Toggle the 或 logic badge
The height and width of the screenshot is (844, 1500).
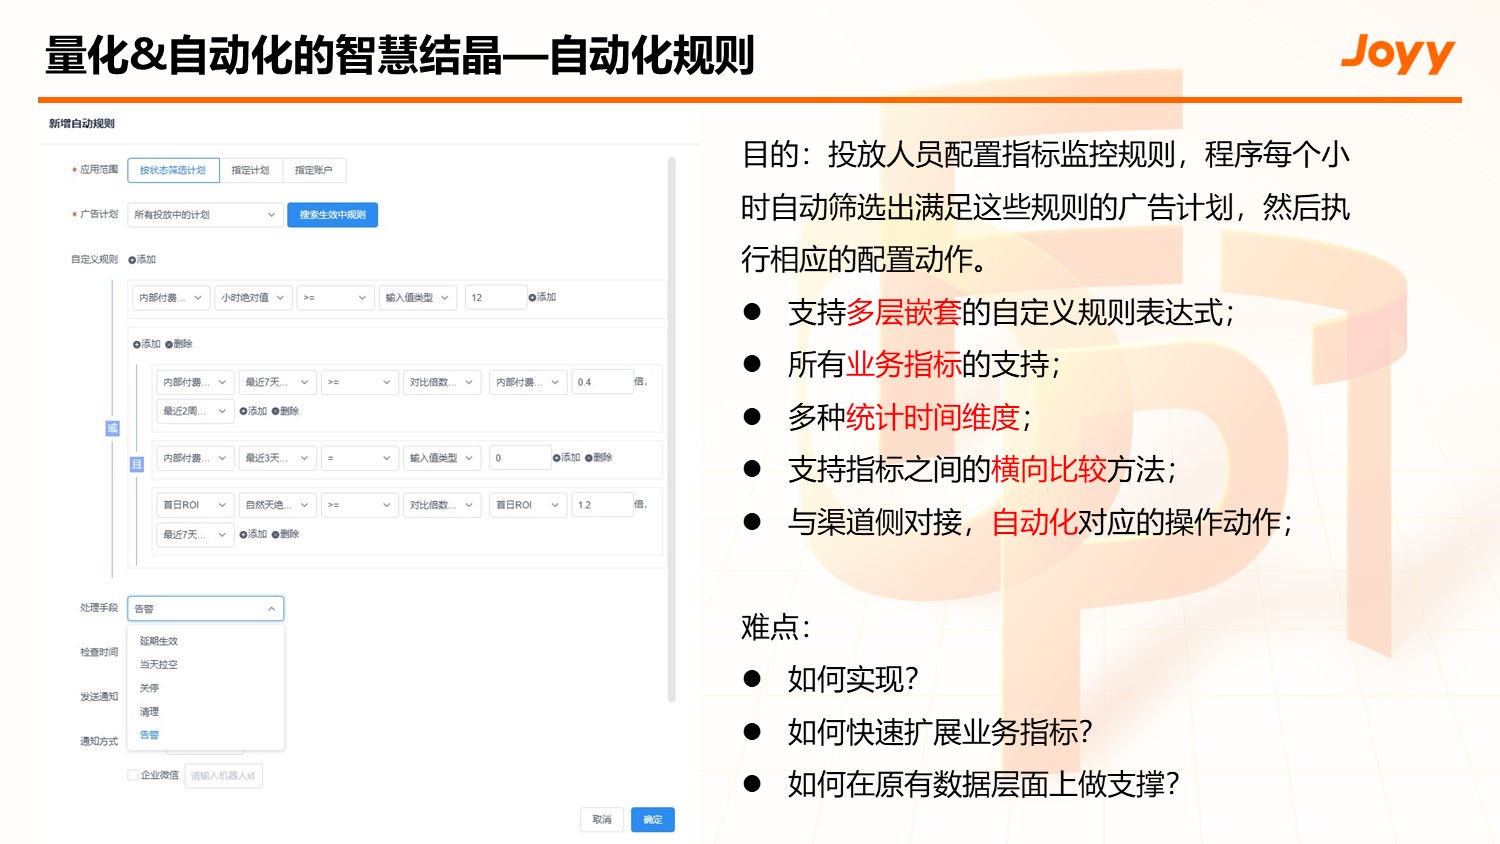click(112, 428)
